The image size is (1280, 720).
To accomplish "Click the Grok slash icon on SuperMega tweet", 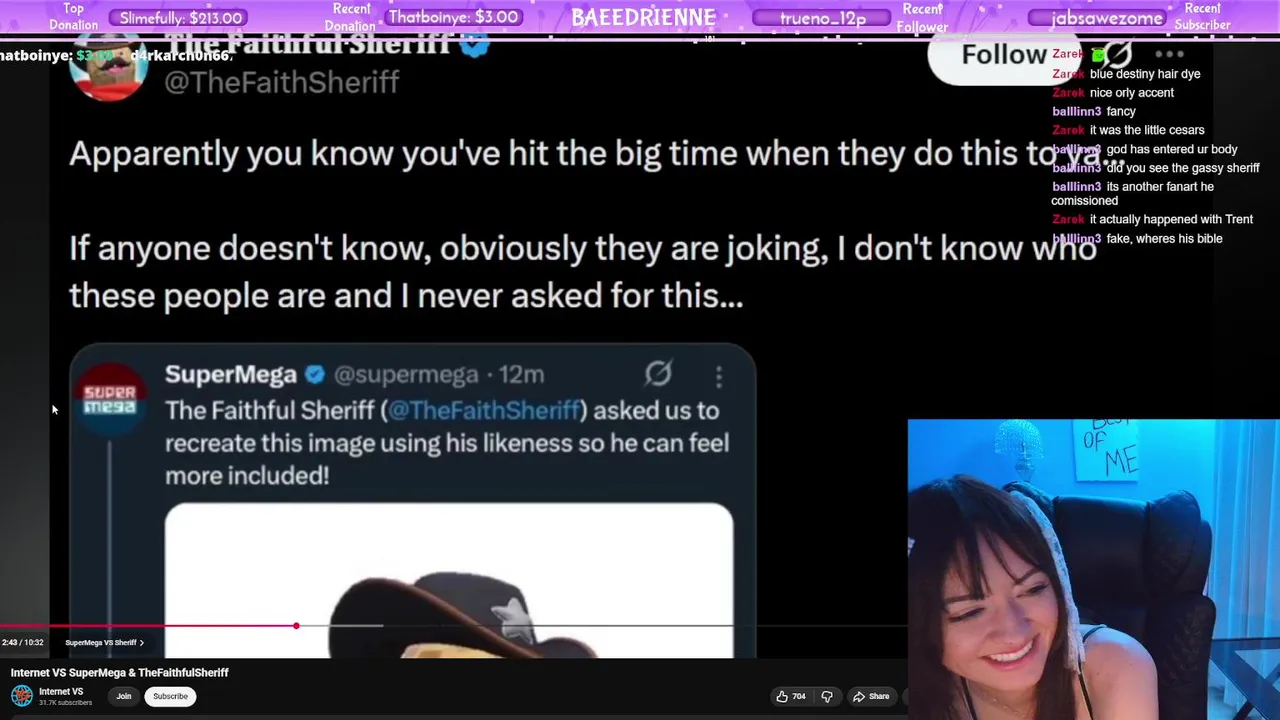I will pyautogui.click(x=658, y=374).
